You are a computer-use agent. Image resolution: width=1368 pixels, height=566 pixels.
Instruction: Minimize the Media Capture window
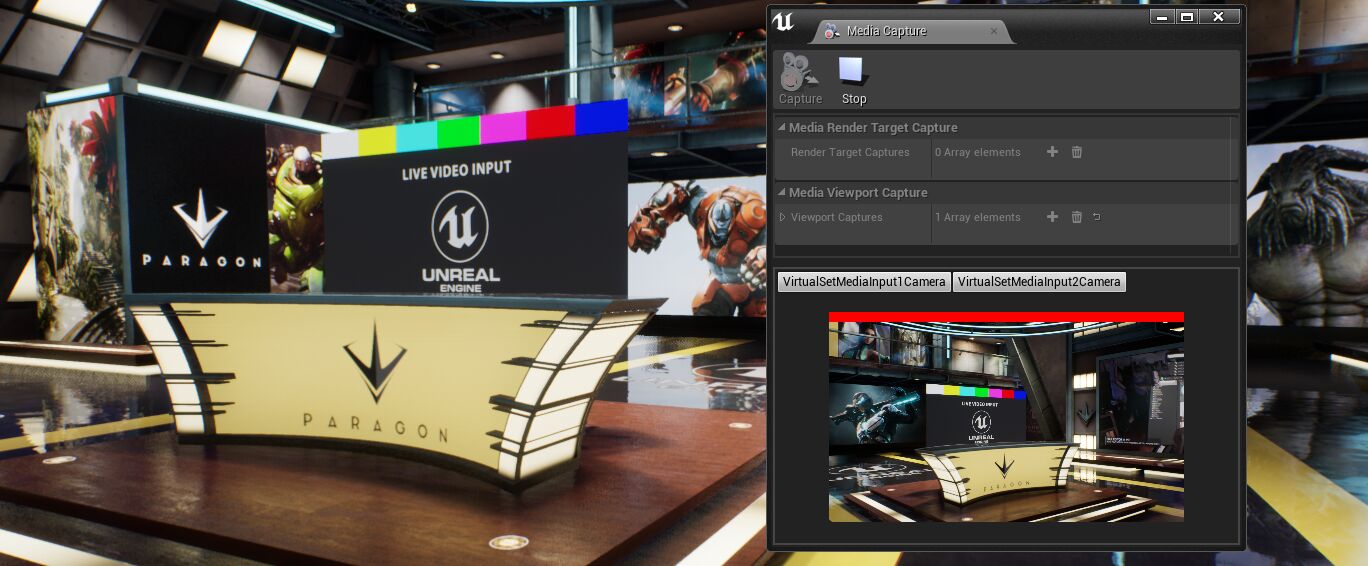(1160, 16)
